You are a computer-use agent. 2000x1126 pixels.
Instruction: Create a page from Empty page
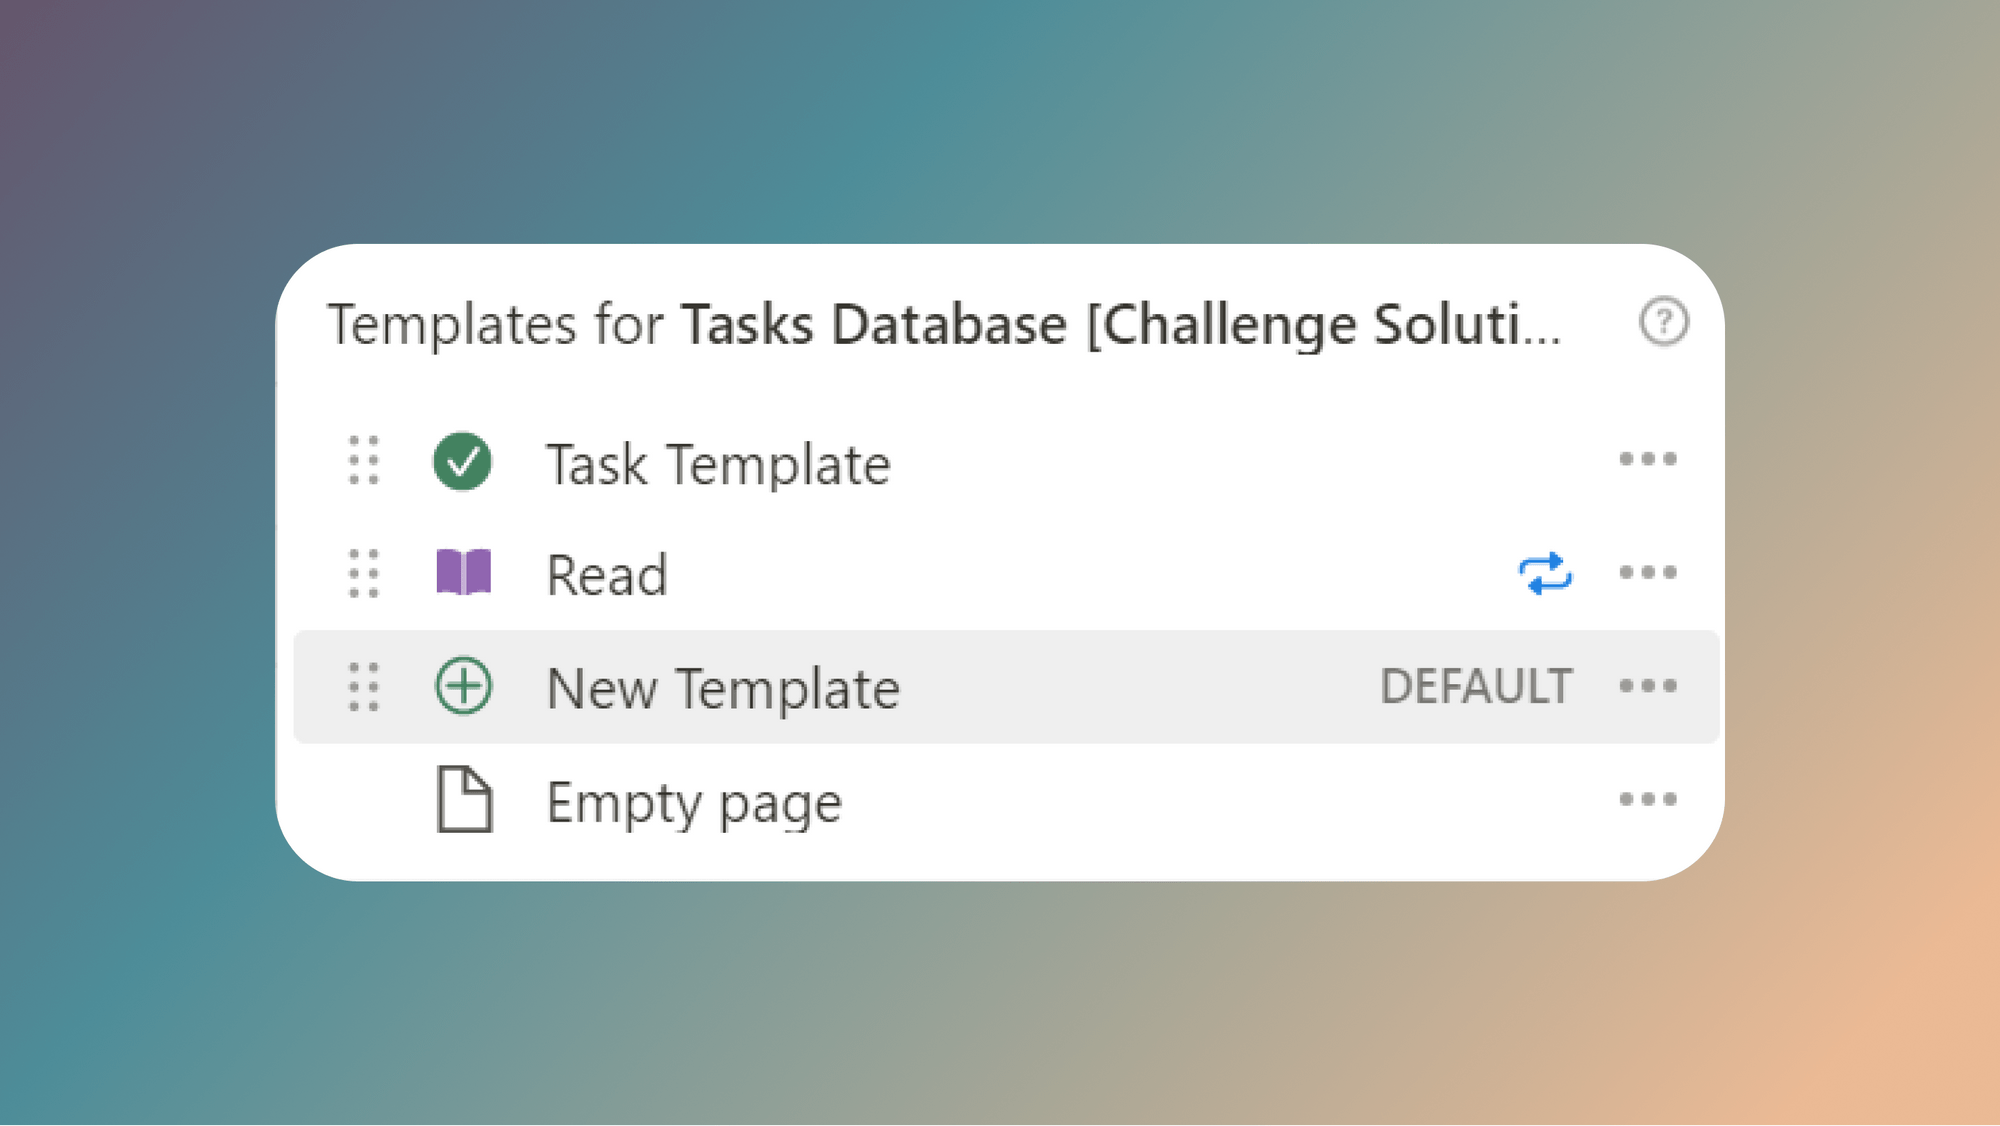692,800
